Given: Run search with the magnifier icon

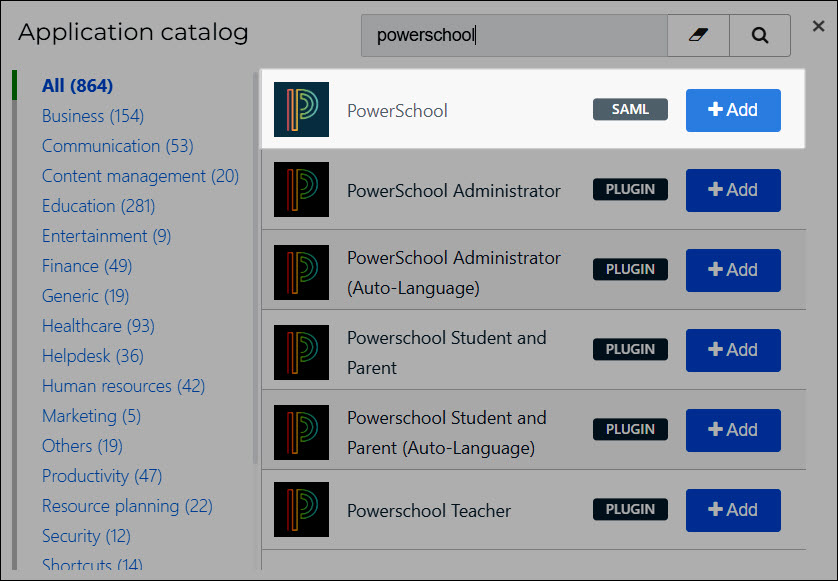Looking at the screenshot, I should (x=759, y=35).
